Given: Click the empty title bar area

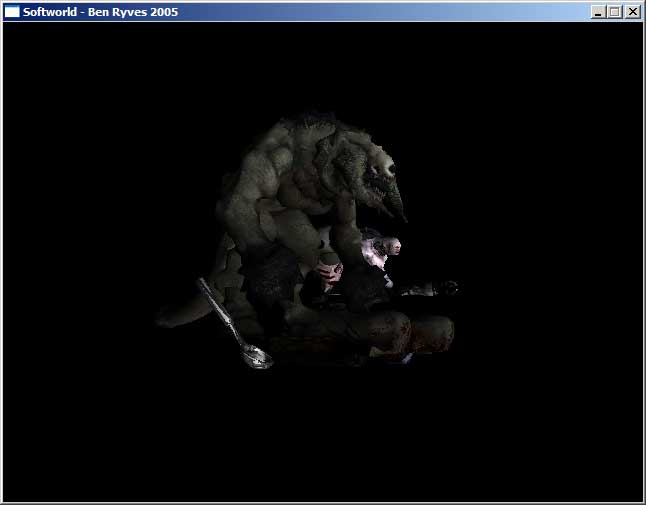Looking at the screenshot, I should pyautogui.click(x=400, y=12).
